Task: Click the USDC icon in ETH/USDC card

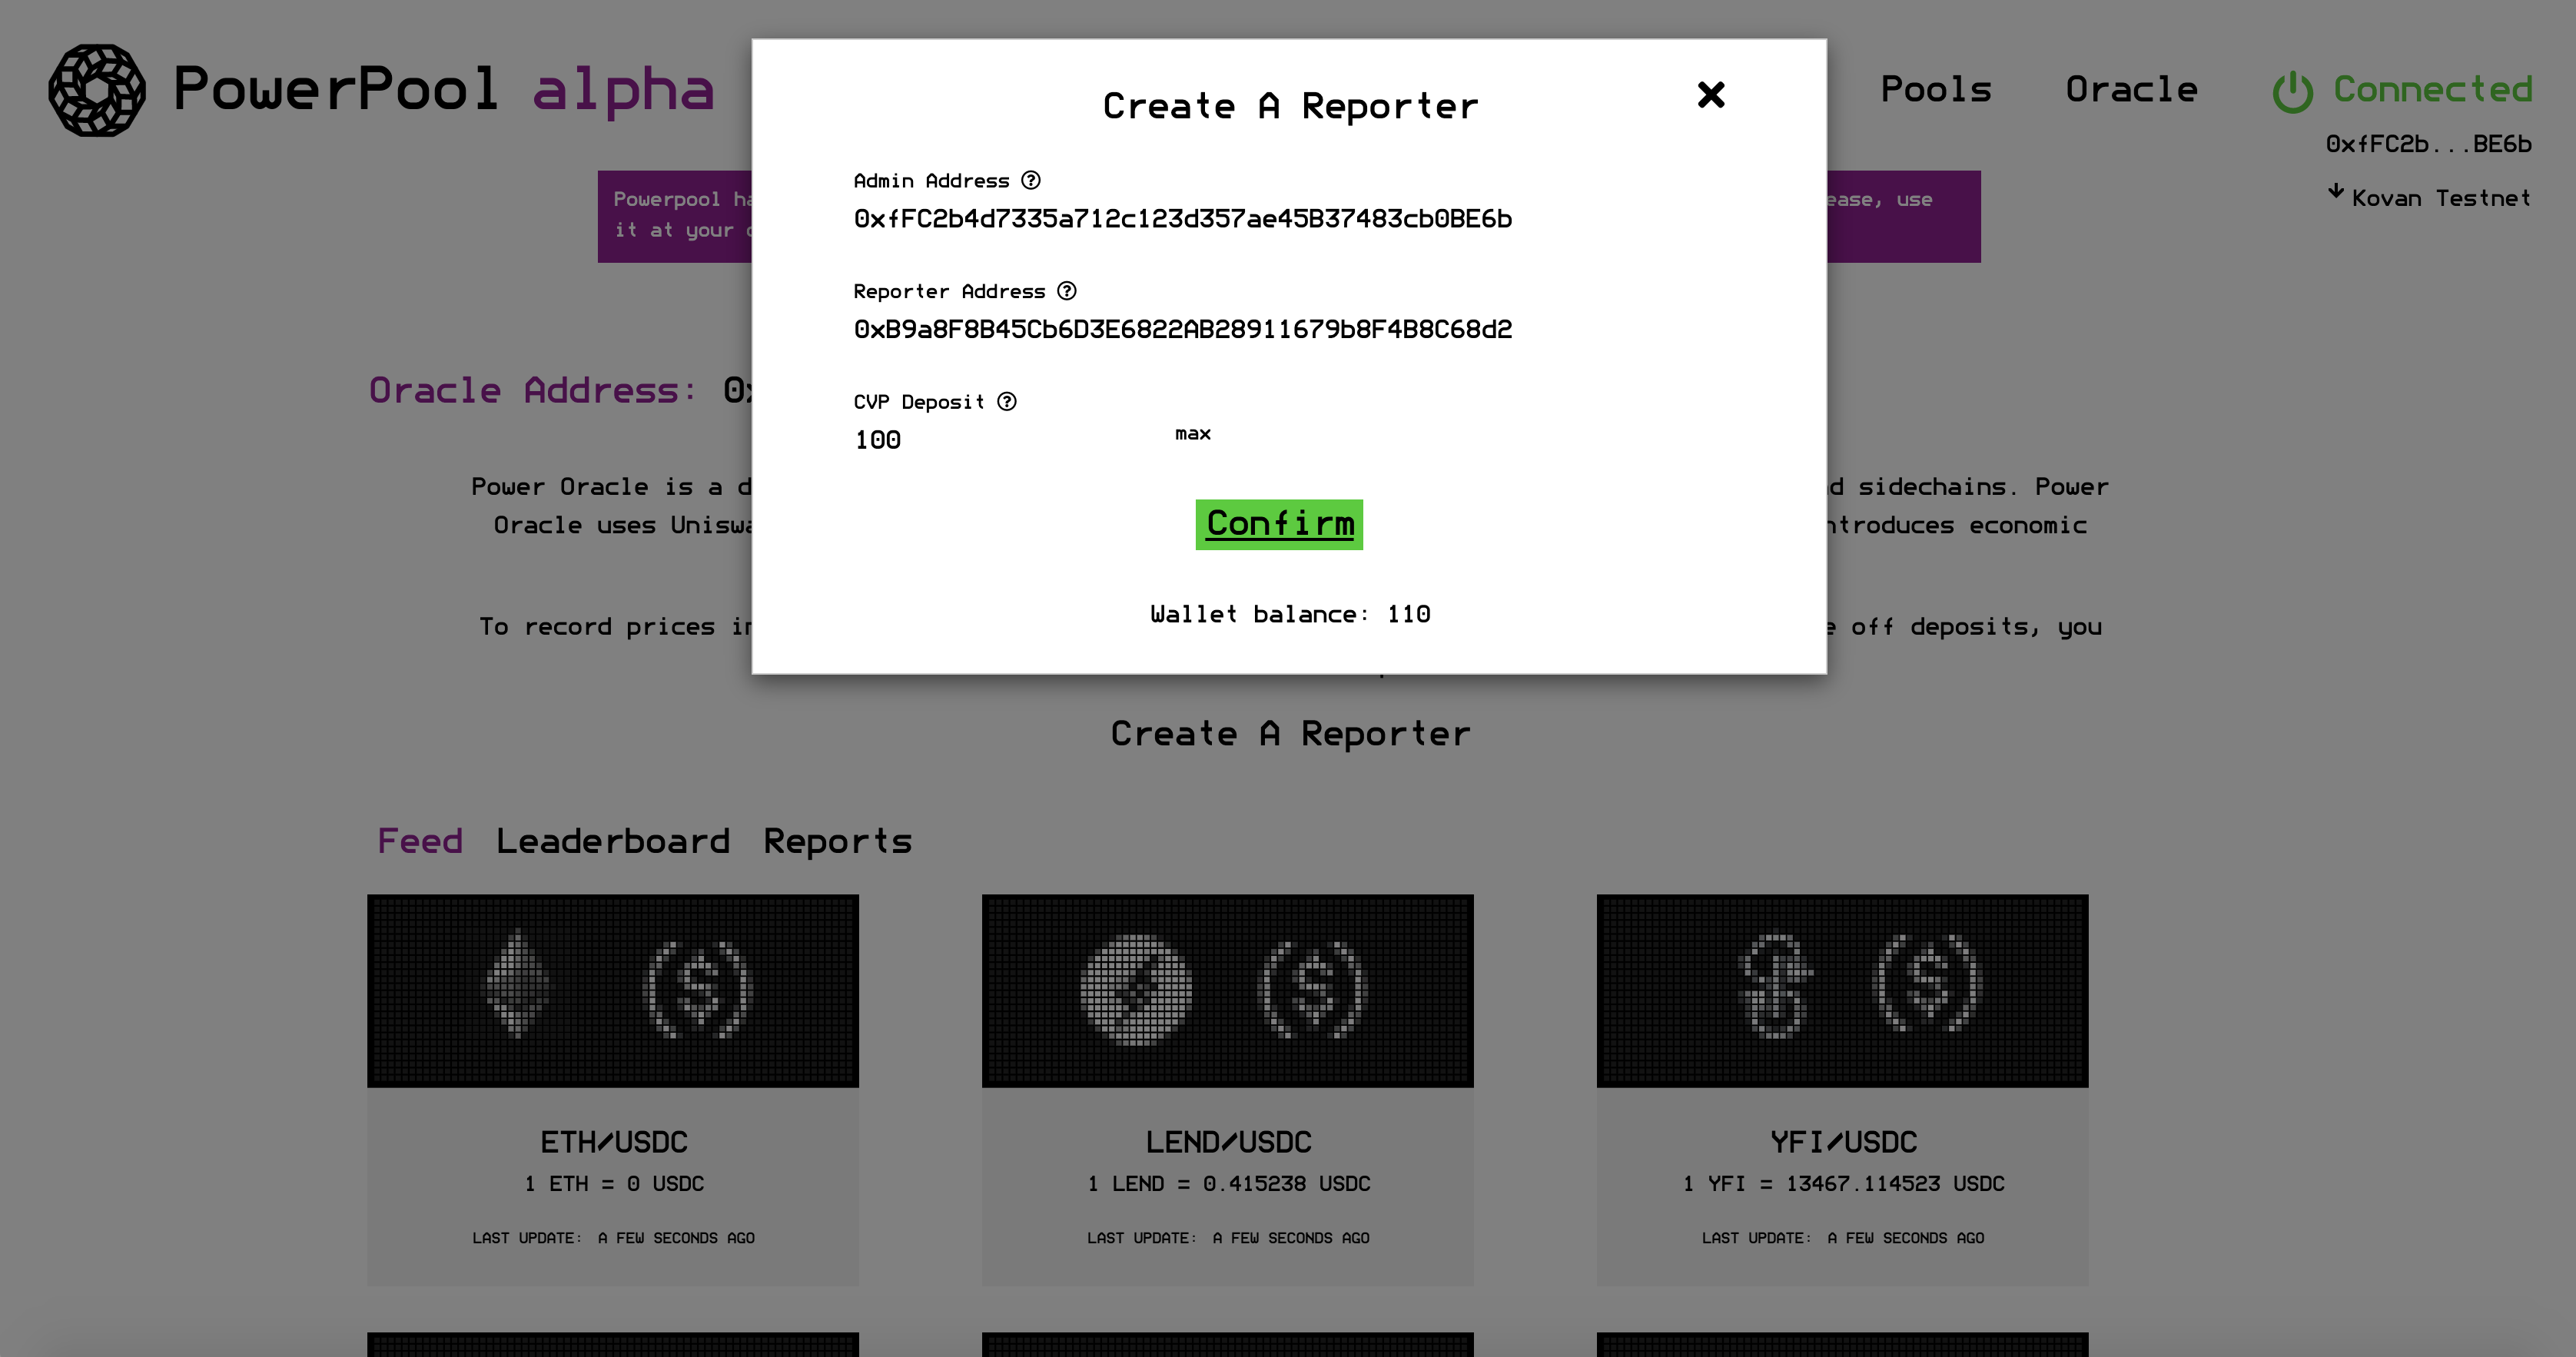Action: (698, 989)
